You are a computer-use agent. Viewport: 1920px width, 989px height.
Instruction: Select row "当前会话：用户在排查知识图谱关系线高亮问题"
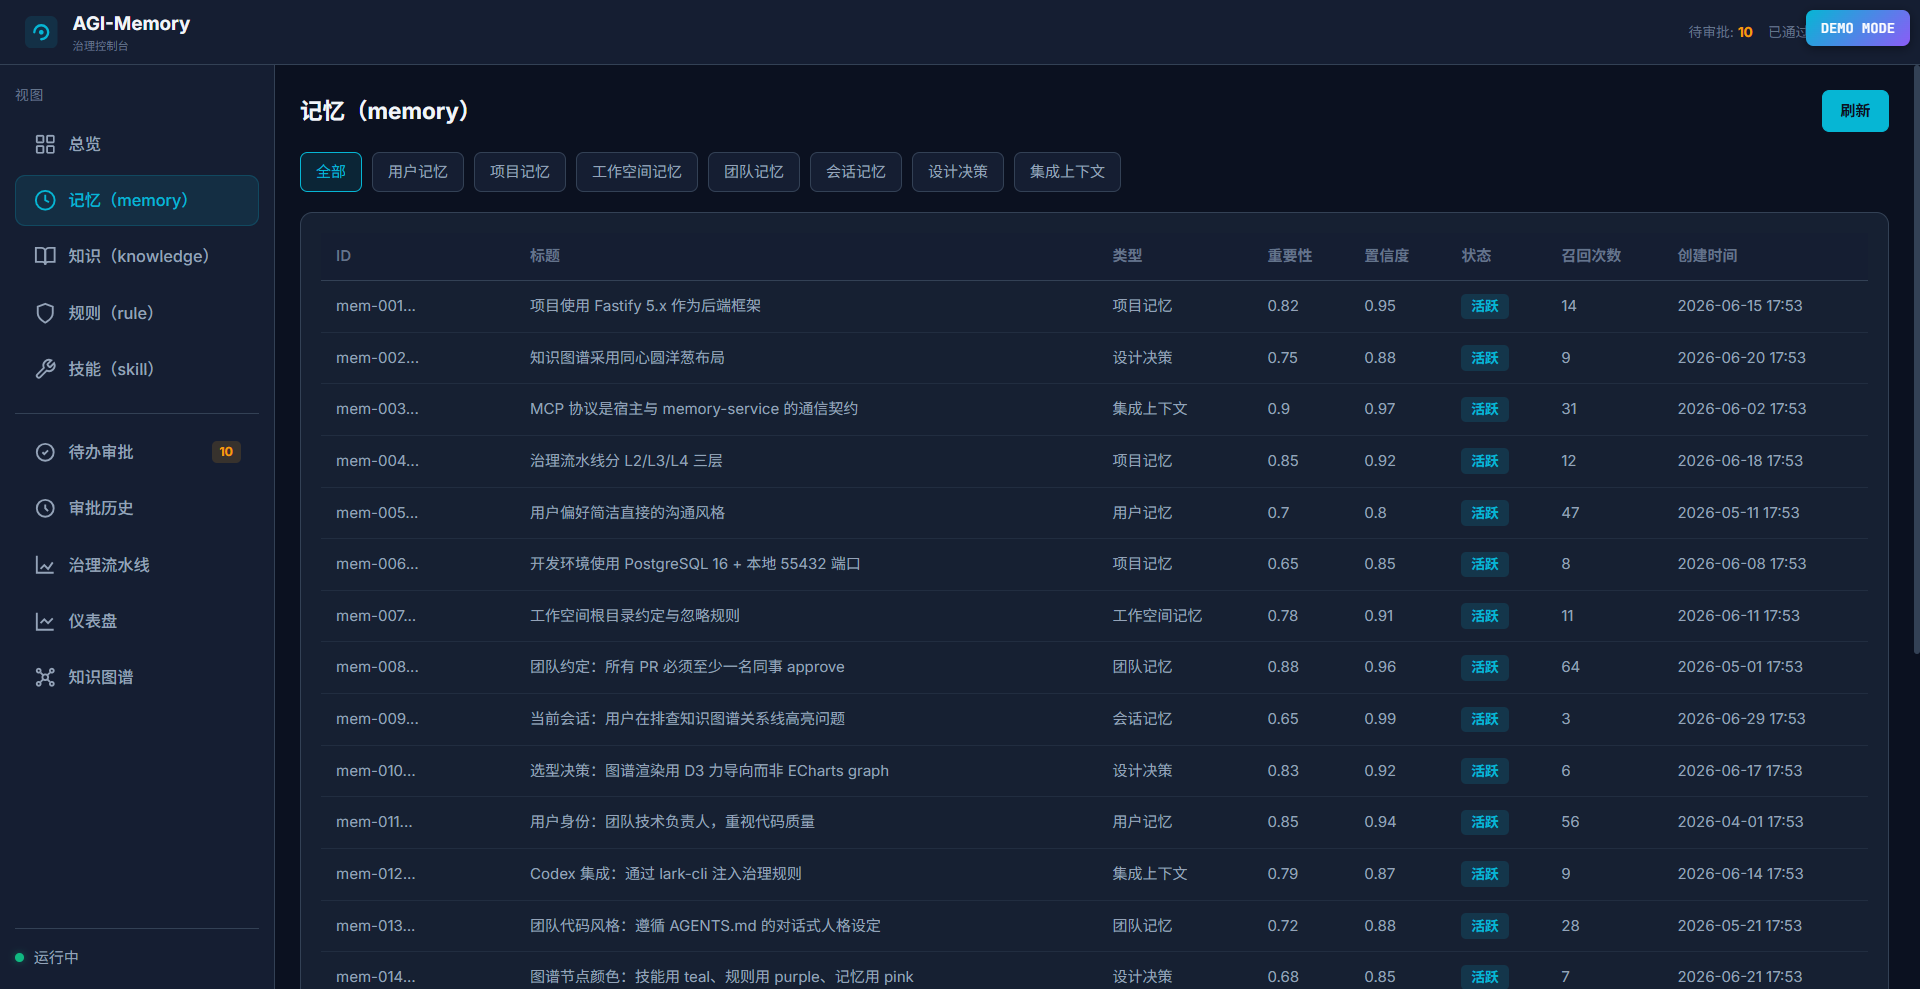point(1094,719)
